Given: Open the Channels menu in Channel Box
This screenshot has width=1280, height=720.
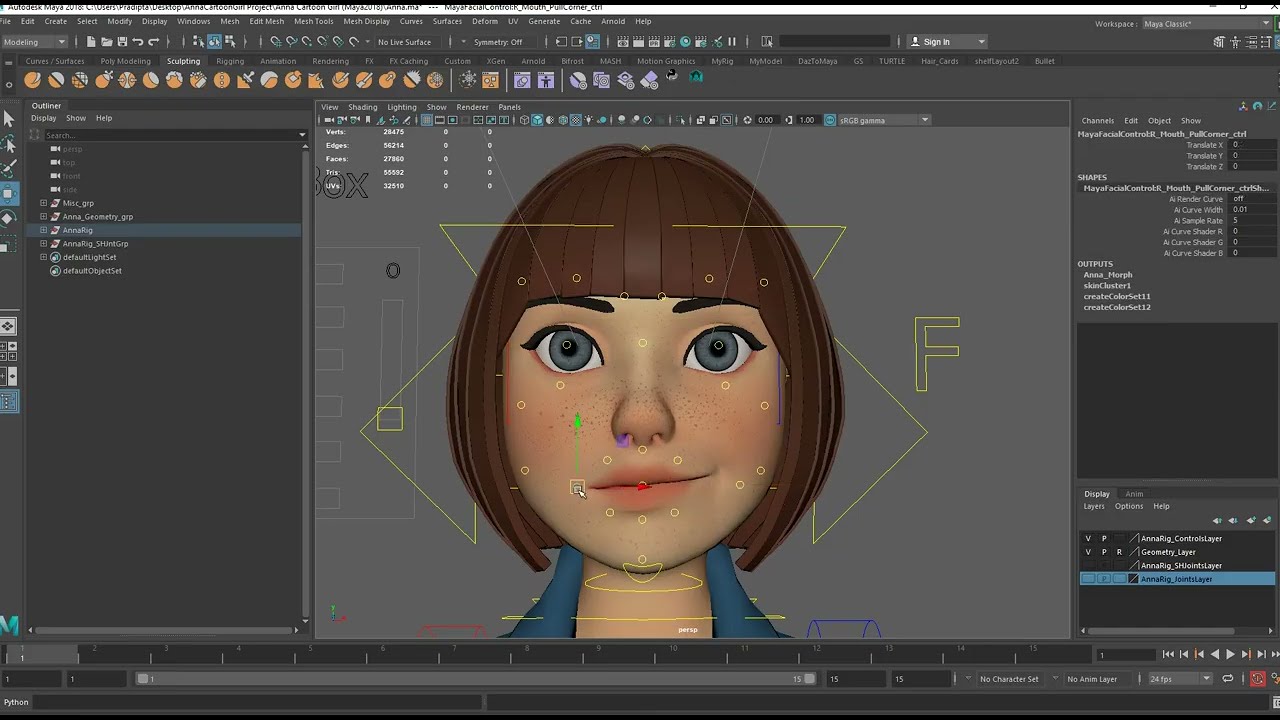Looking at the screenshot, I should point(1097,121).
